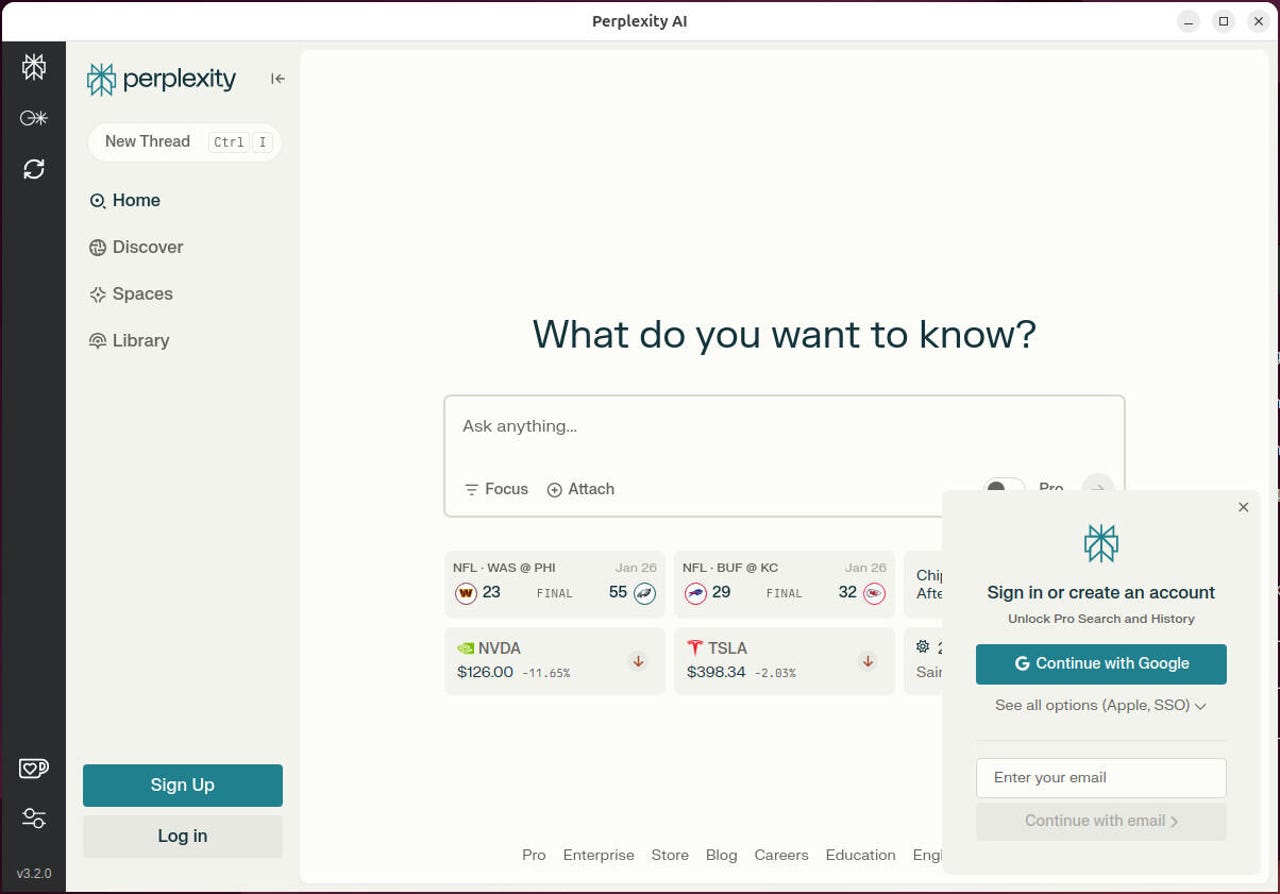The height and width of the screenshot is (894, 1280).
Task: Click the heart badge icon above the sliders
Action: [34, 768]
